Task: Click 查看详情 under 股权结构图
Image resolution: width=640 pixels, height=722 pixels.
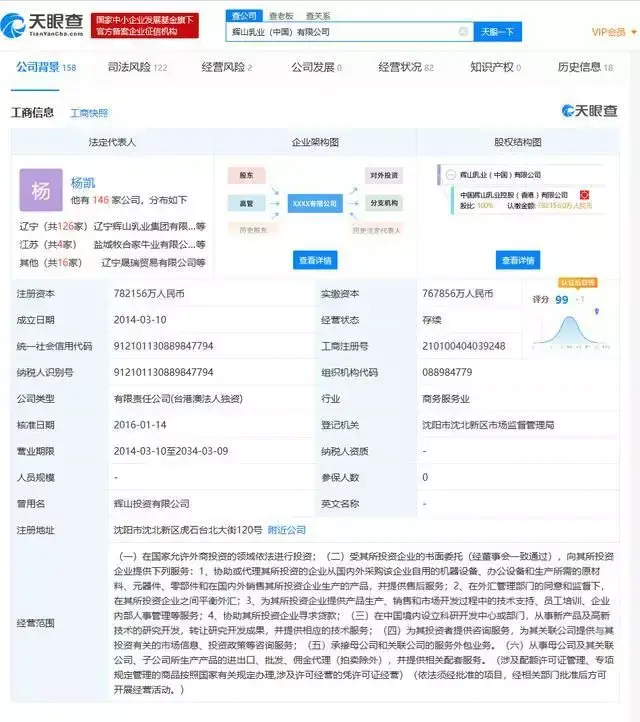Action: 518,260
